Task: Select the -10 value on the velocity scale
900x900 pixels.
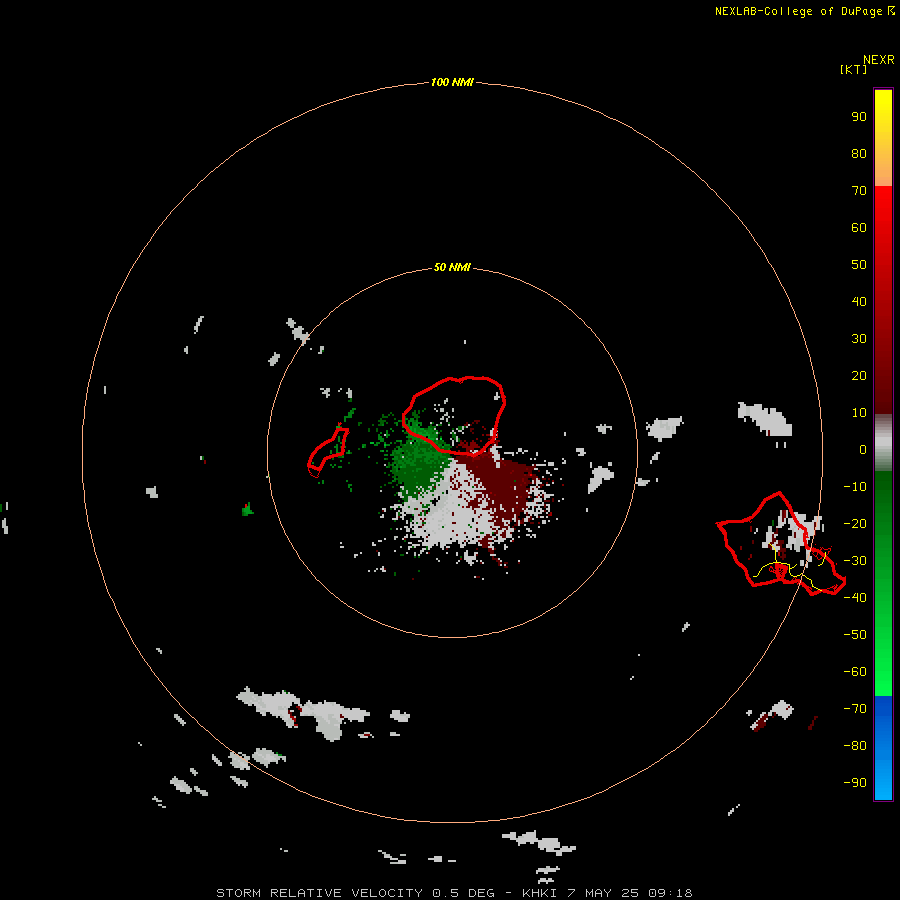Action: [x=855, y=487]
